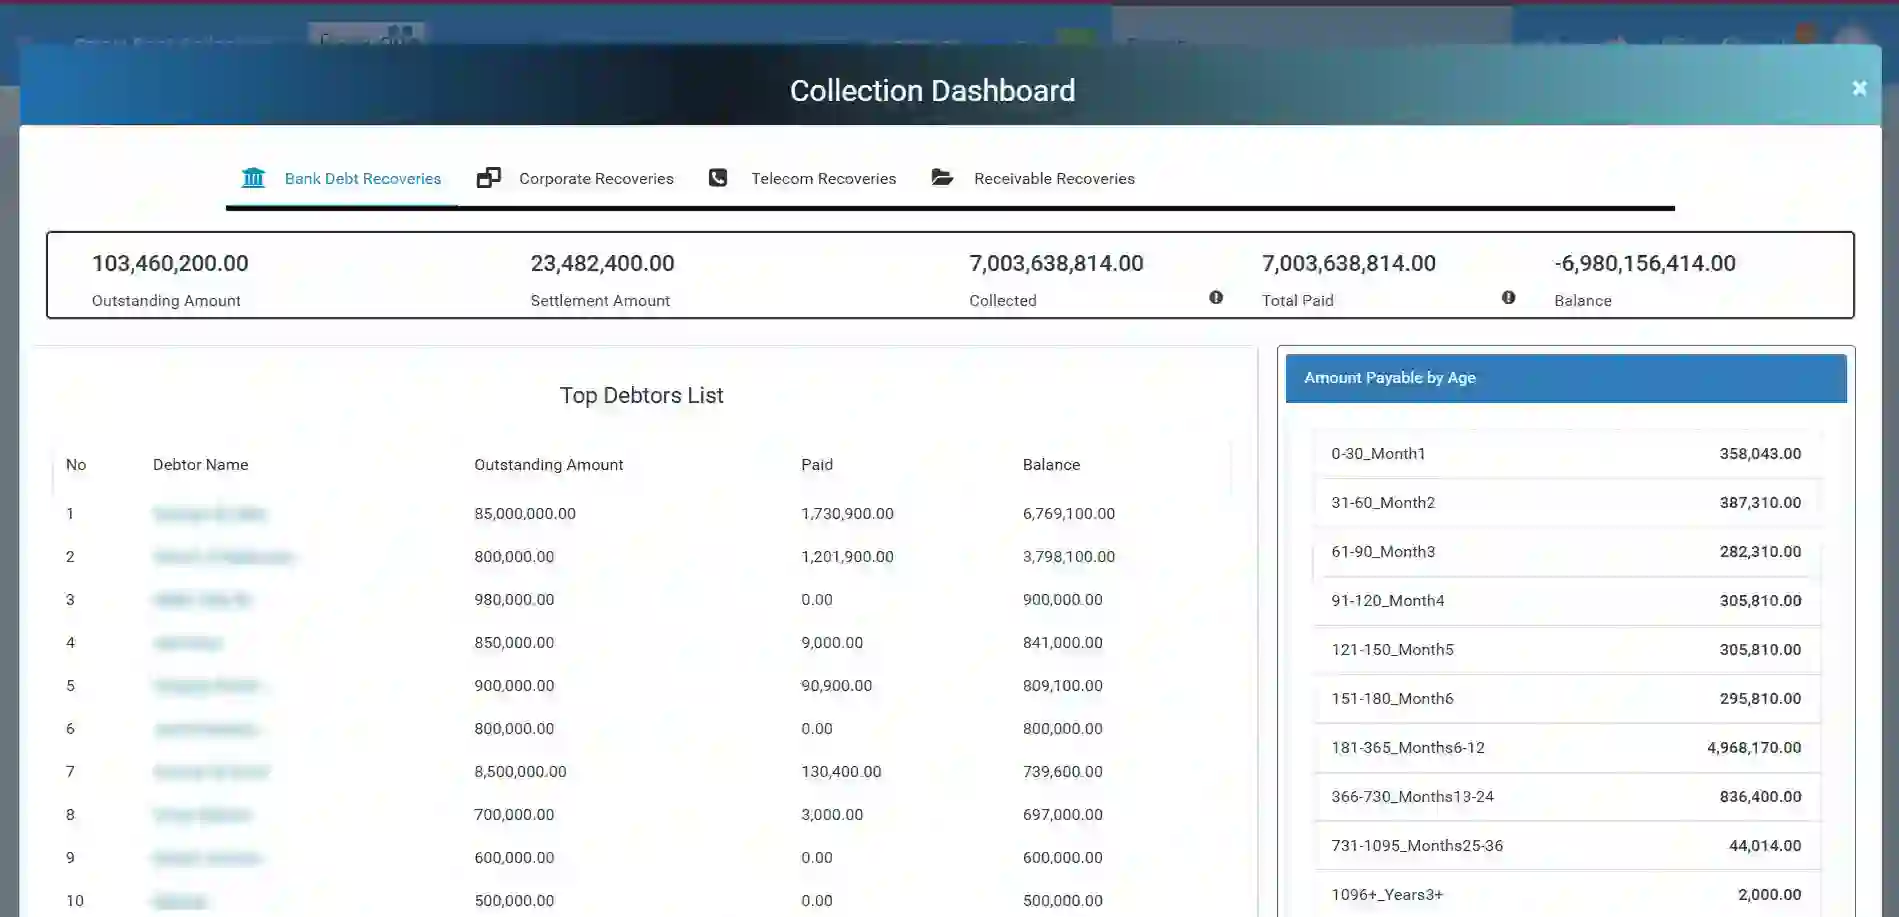The image size is (1899, 917).
Task: Select the Bank Debt Recoveries bank icon
Action: coord(253,177)
